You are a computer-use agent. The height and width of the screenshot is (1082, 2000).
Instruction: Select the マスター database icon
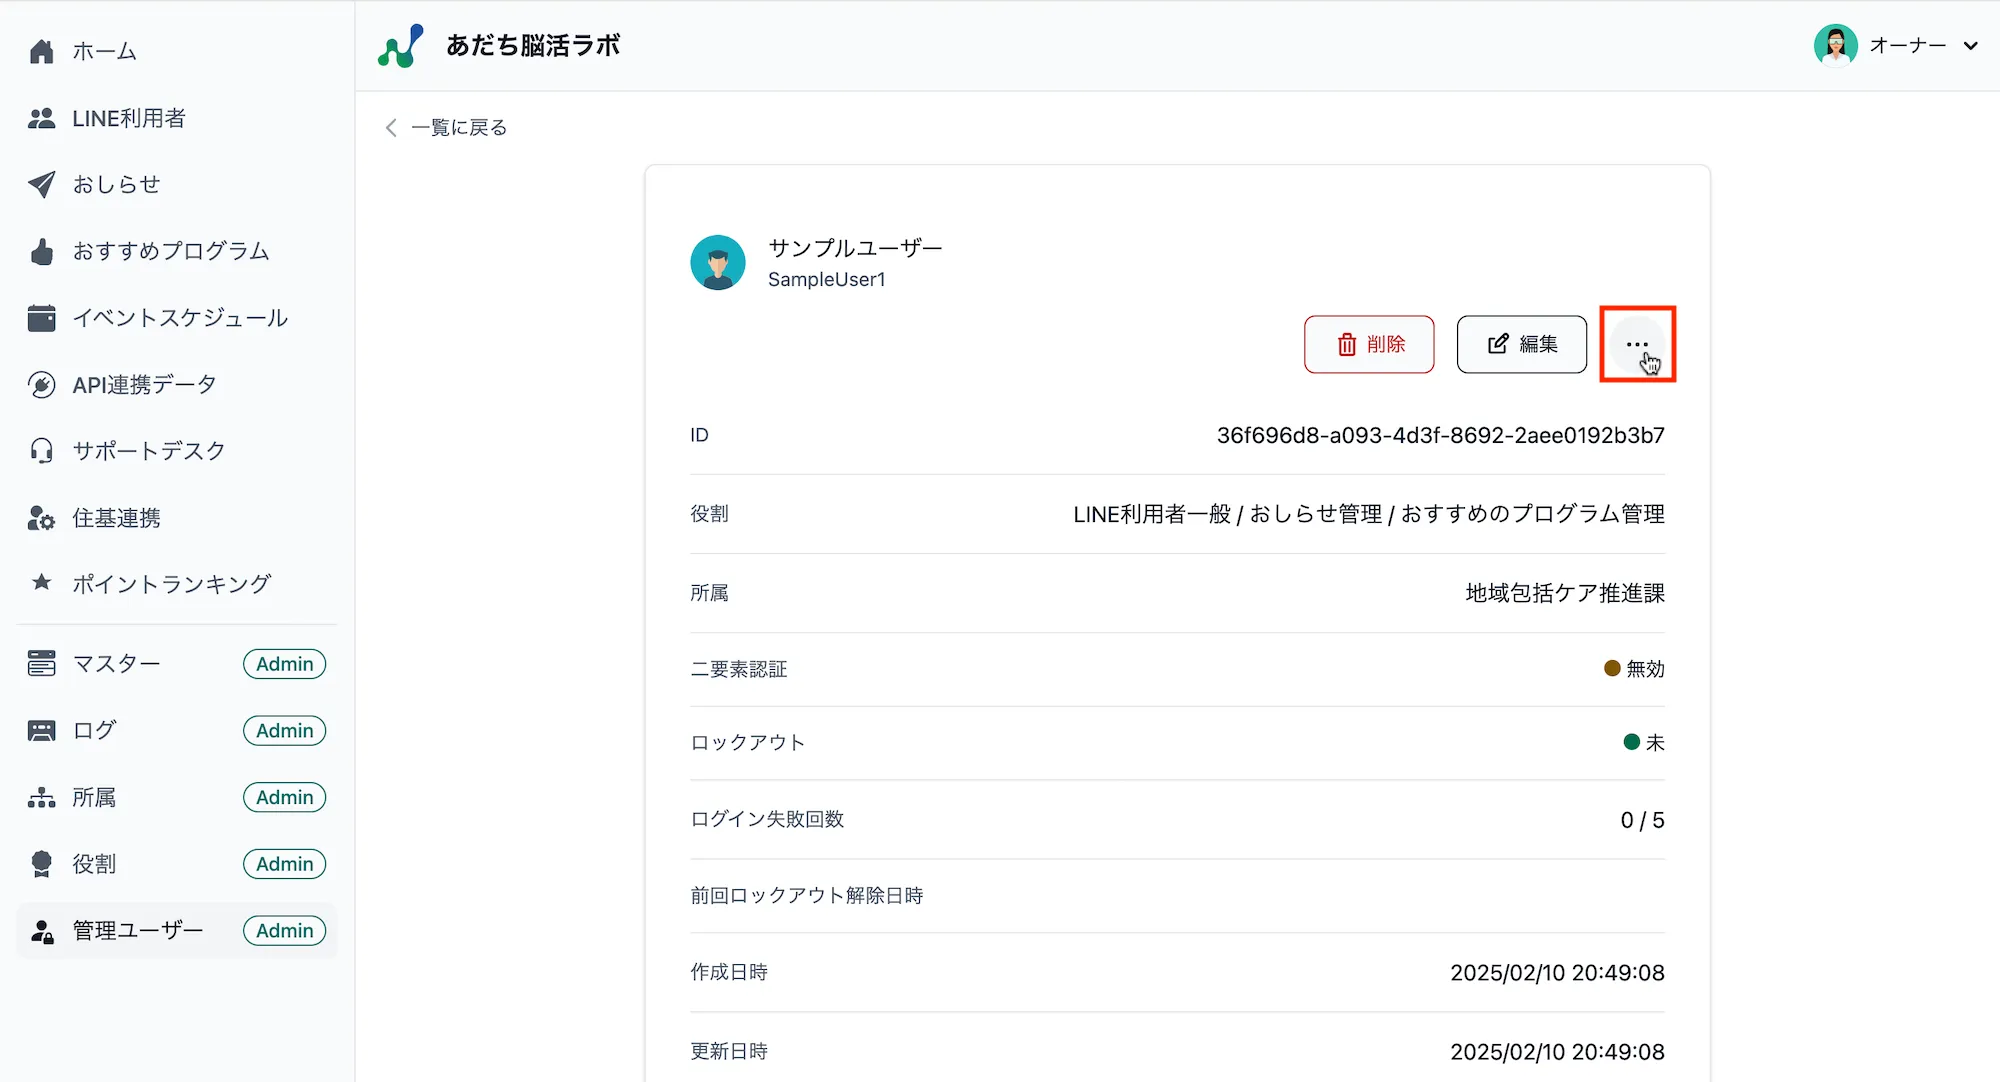point(41,663)
